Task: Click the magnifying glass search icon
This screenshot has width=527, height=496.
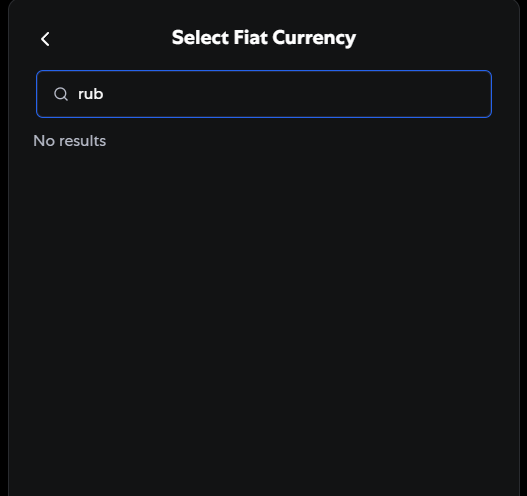Action: coord(61,94)
